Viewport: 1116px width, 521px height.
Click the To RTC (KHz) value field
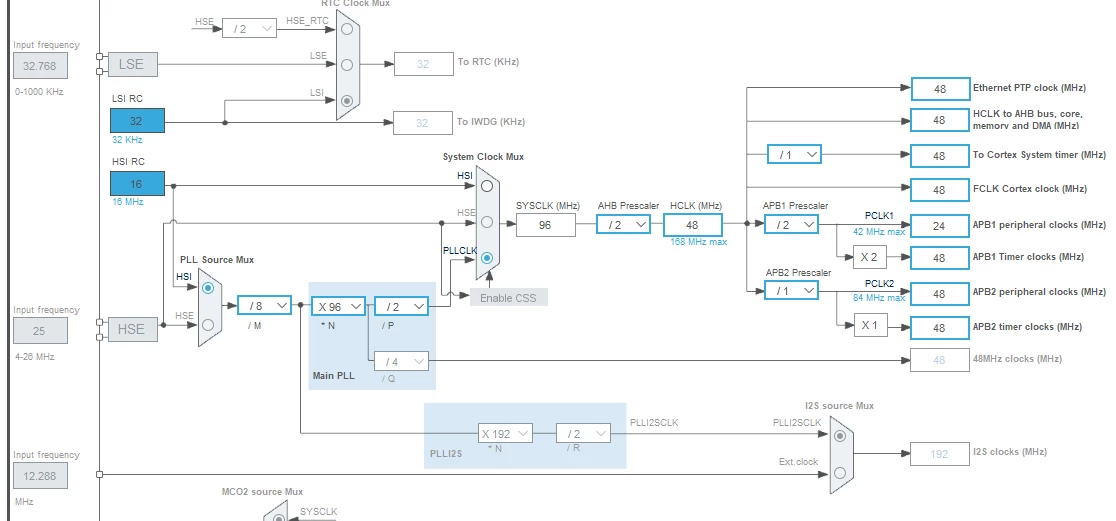(423, 63)
